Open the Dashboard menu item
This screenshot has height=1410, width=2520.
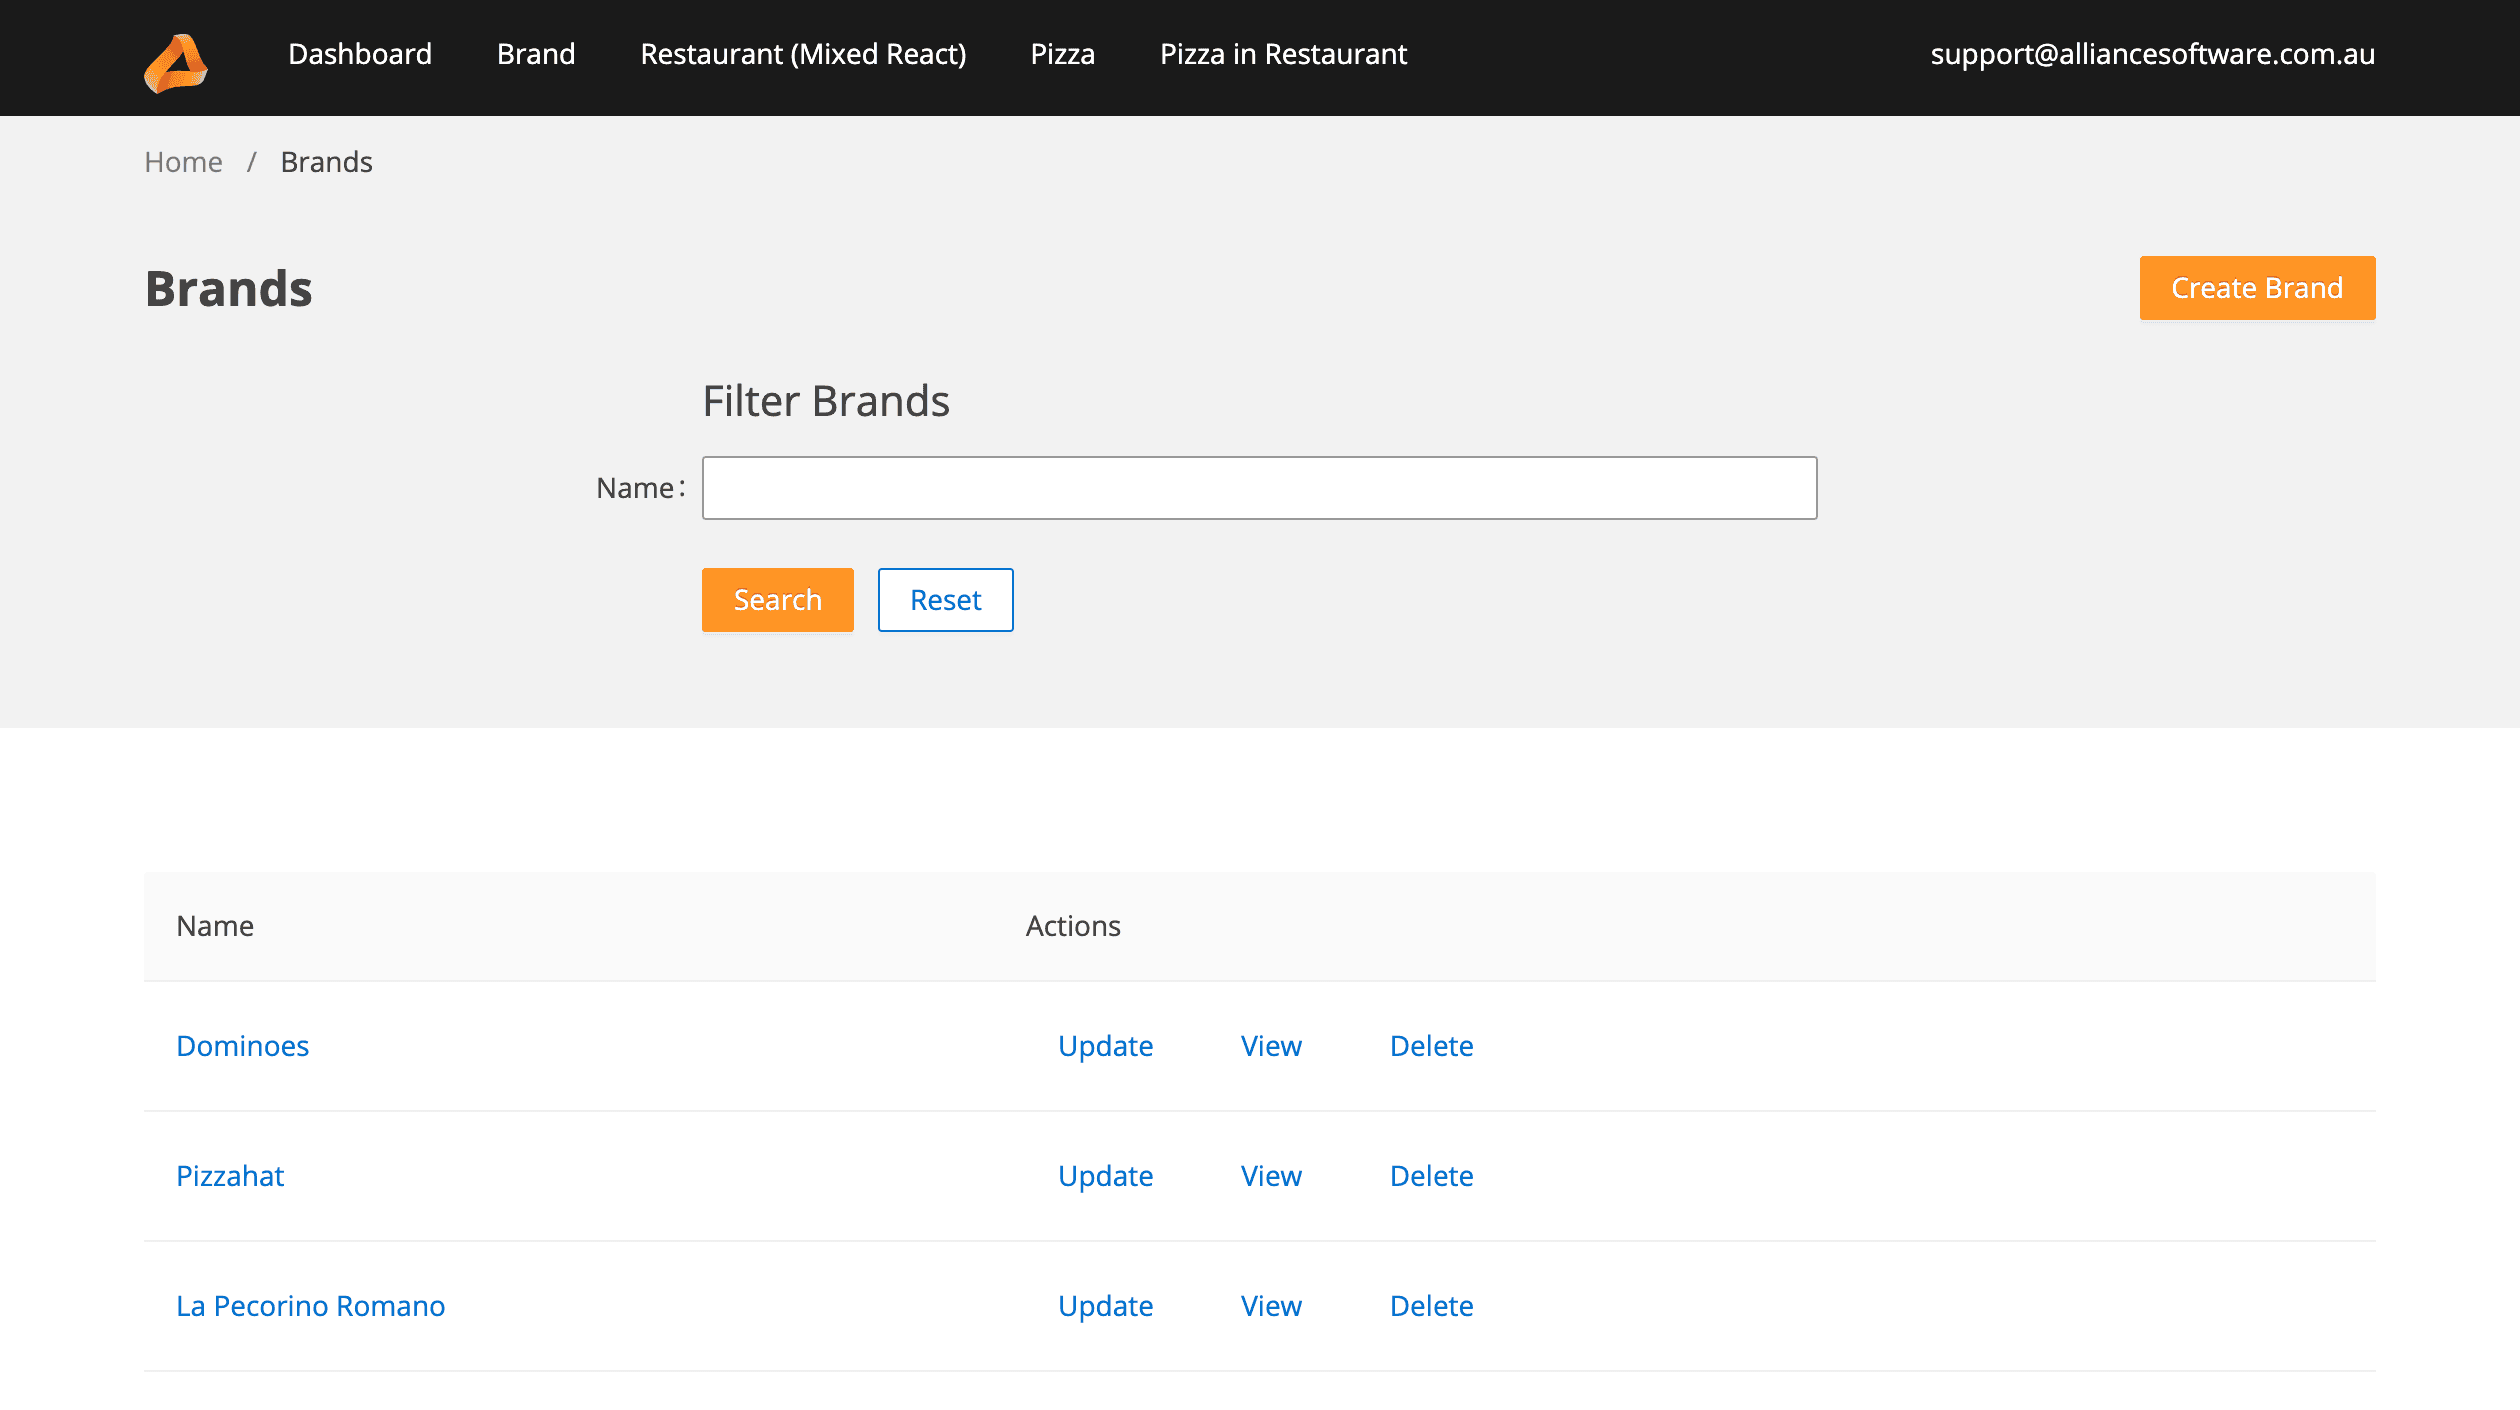[x=360, y=54]
